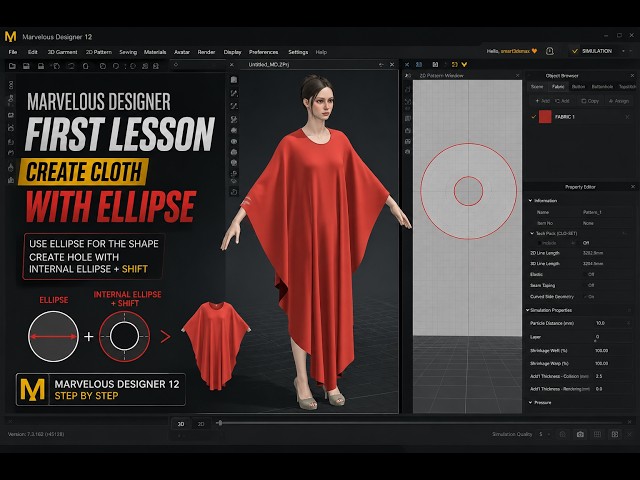640x480 pixels.
Task: Select the Untitled_MD.ZPrj document tab
Action: coord(269,64)
